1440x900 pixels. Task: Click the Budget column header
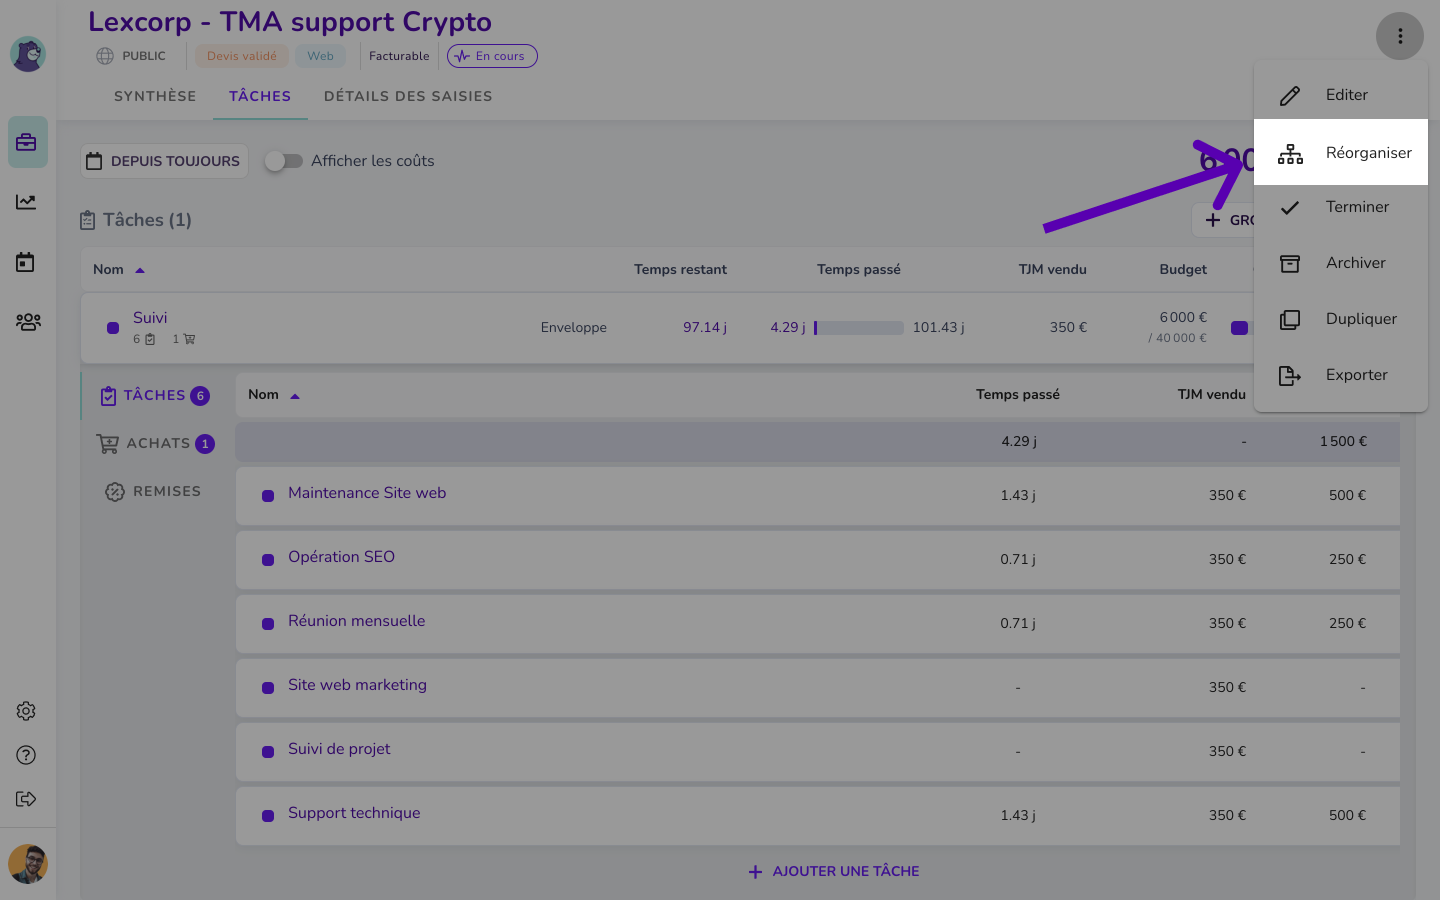coord(1183,270)
